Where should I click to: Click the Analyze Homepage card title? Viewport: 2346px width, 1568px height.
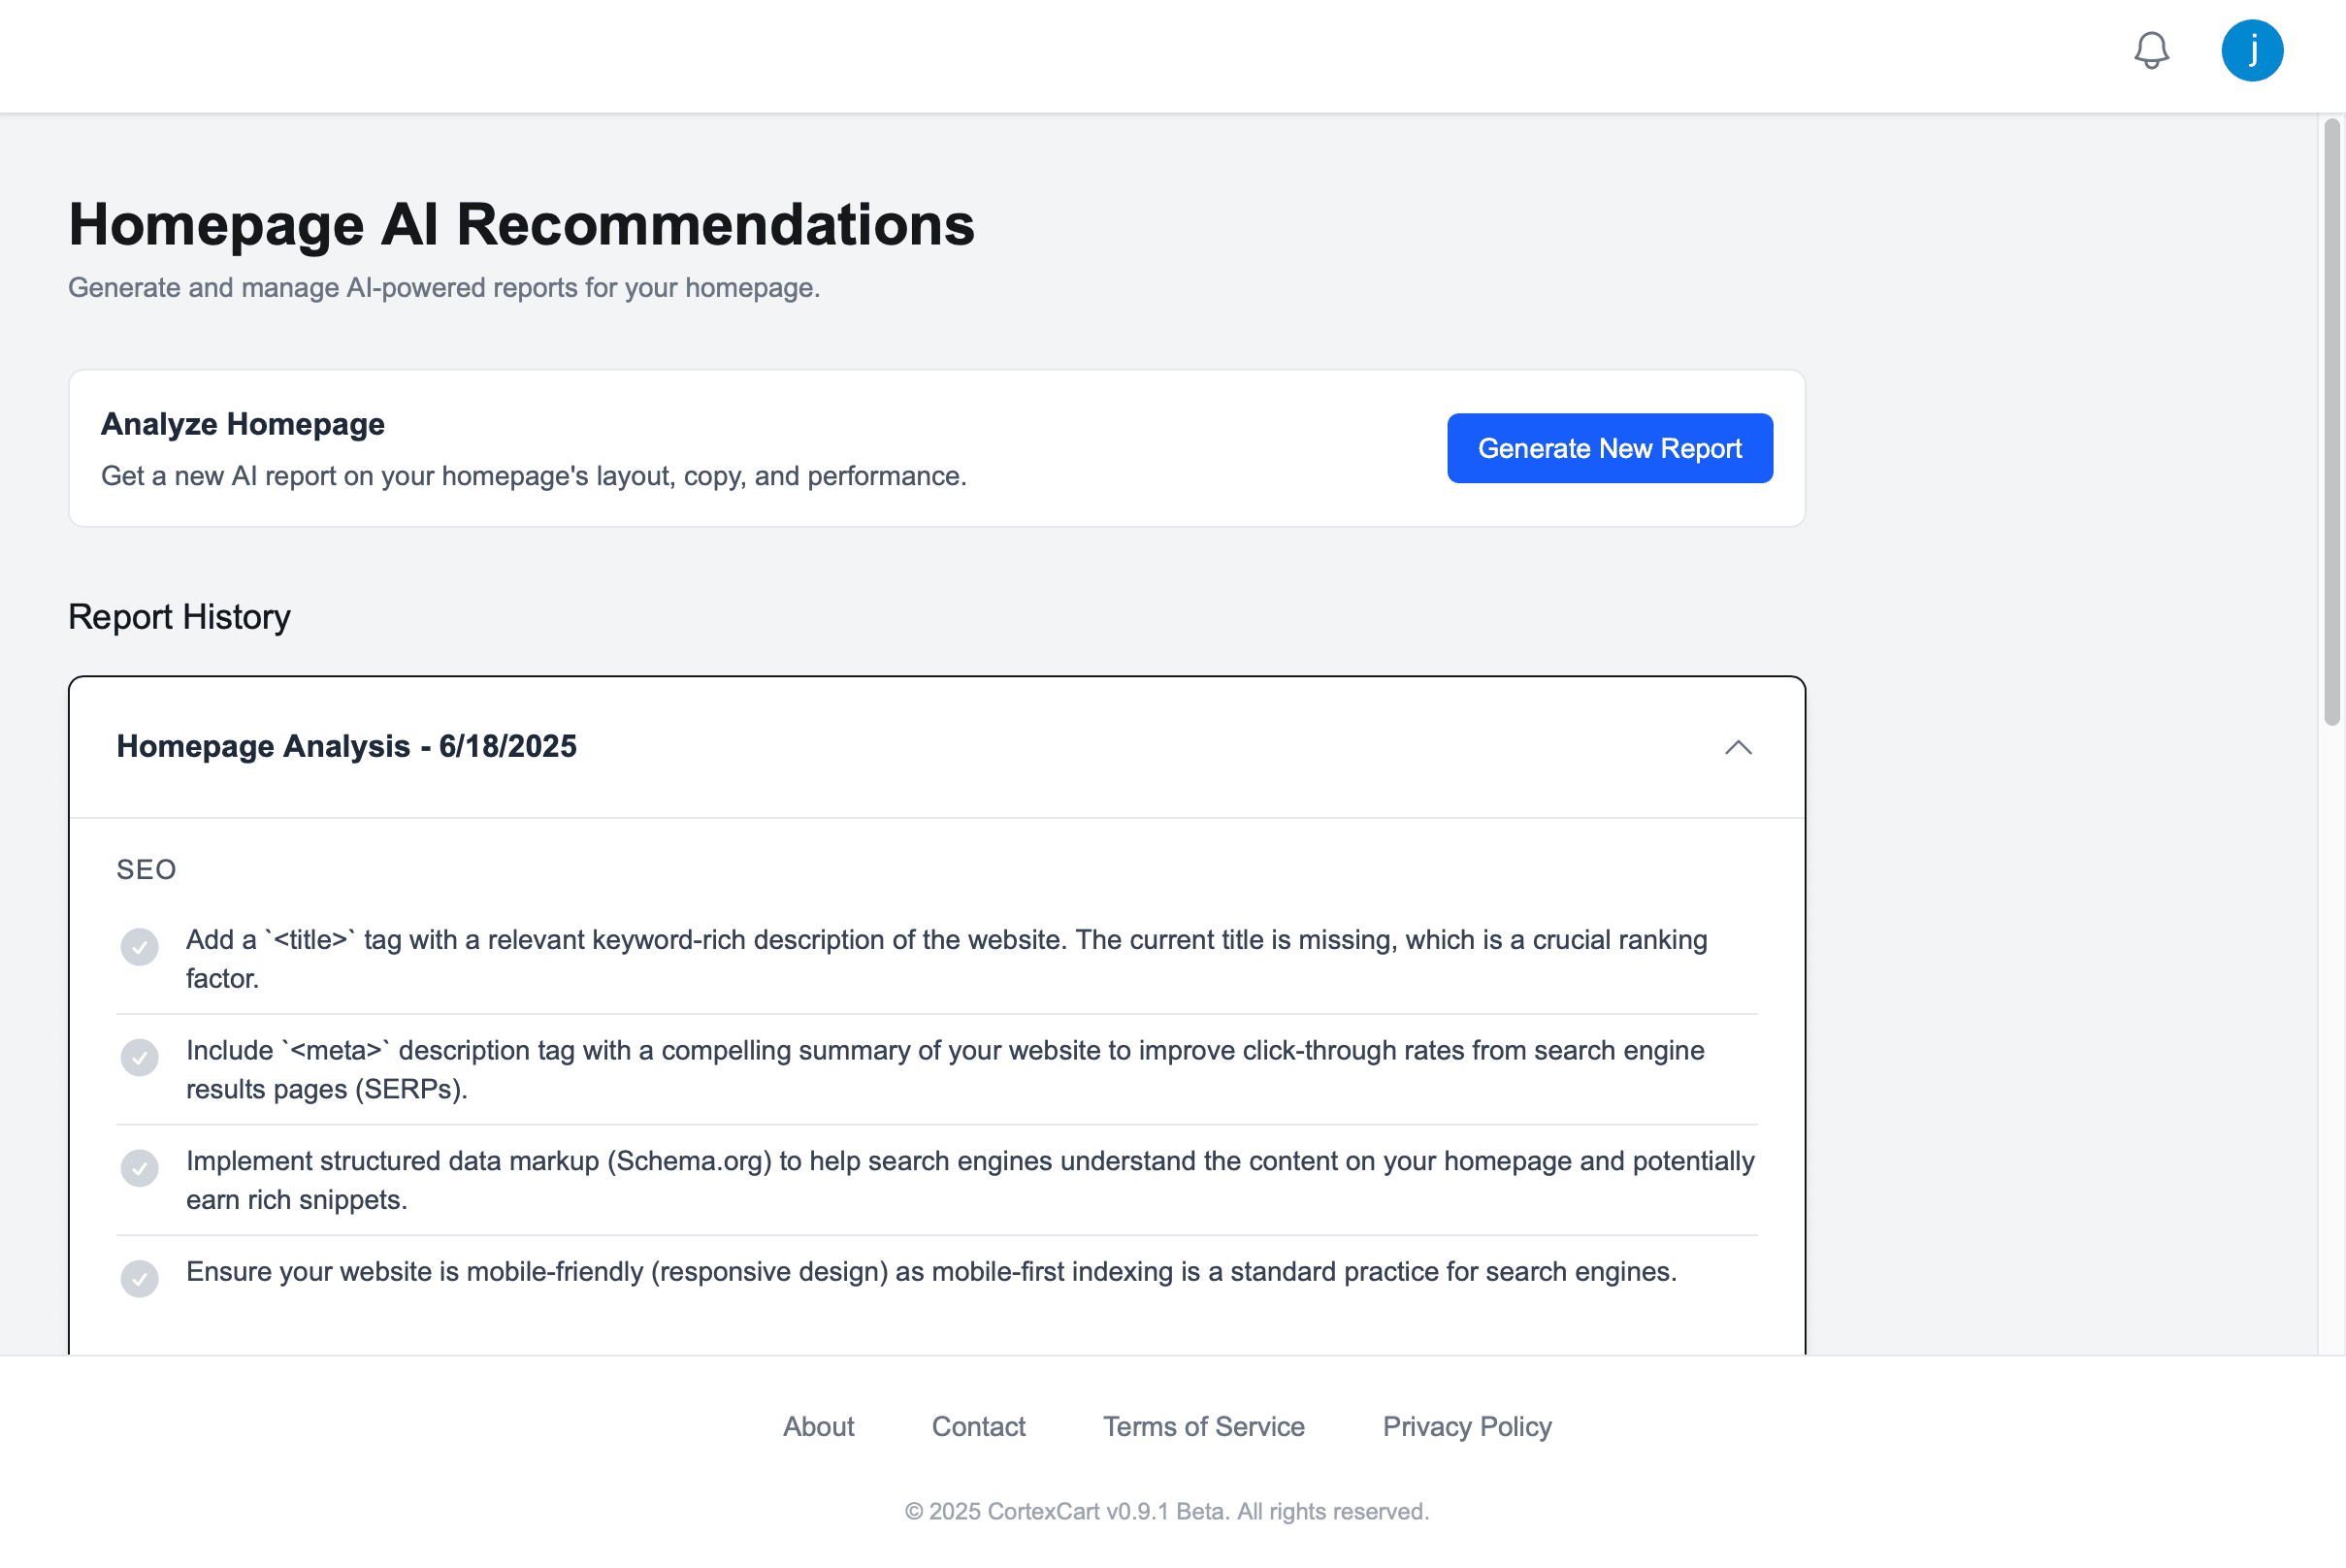243,424
